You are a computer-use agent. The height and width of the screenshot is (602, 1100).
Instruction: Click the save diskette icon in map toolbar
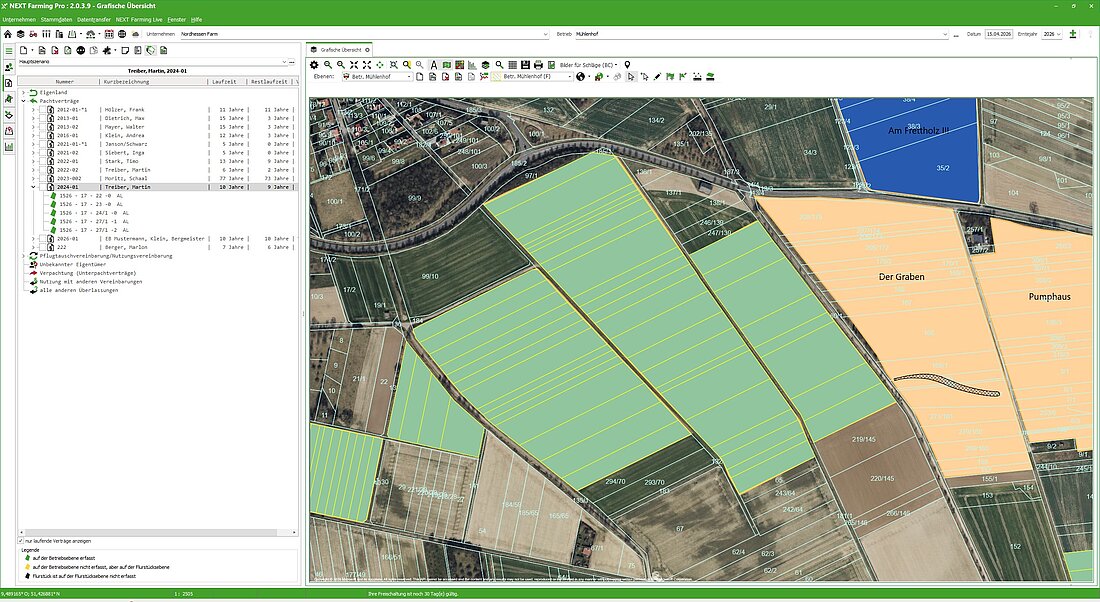[525, 65]
